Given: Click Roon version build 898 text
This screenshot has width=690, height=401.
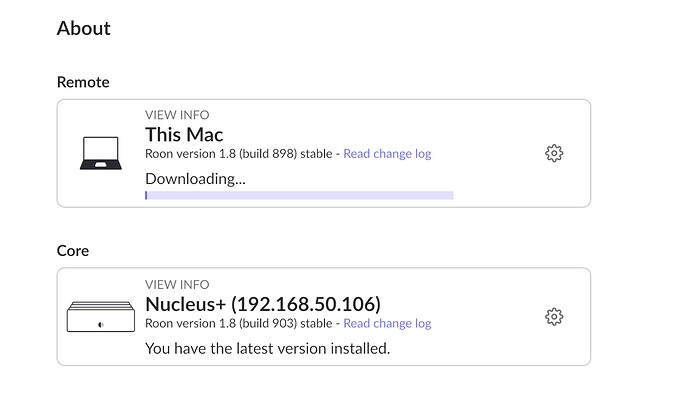Looking at the screenshot, I should pos(239,154).
